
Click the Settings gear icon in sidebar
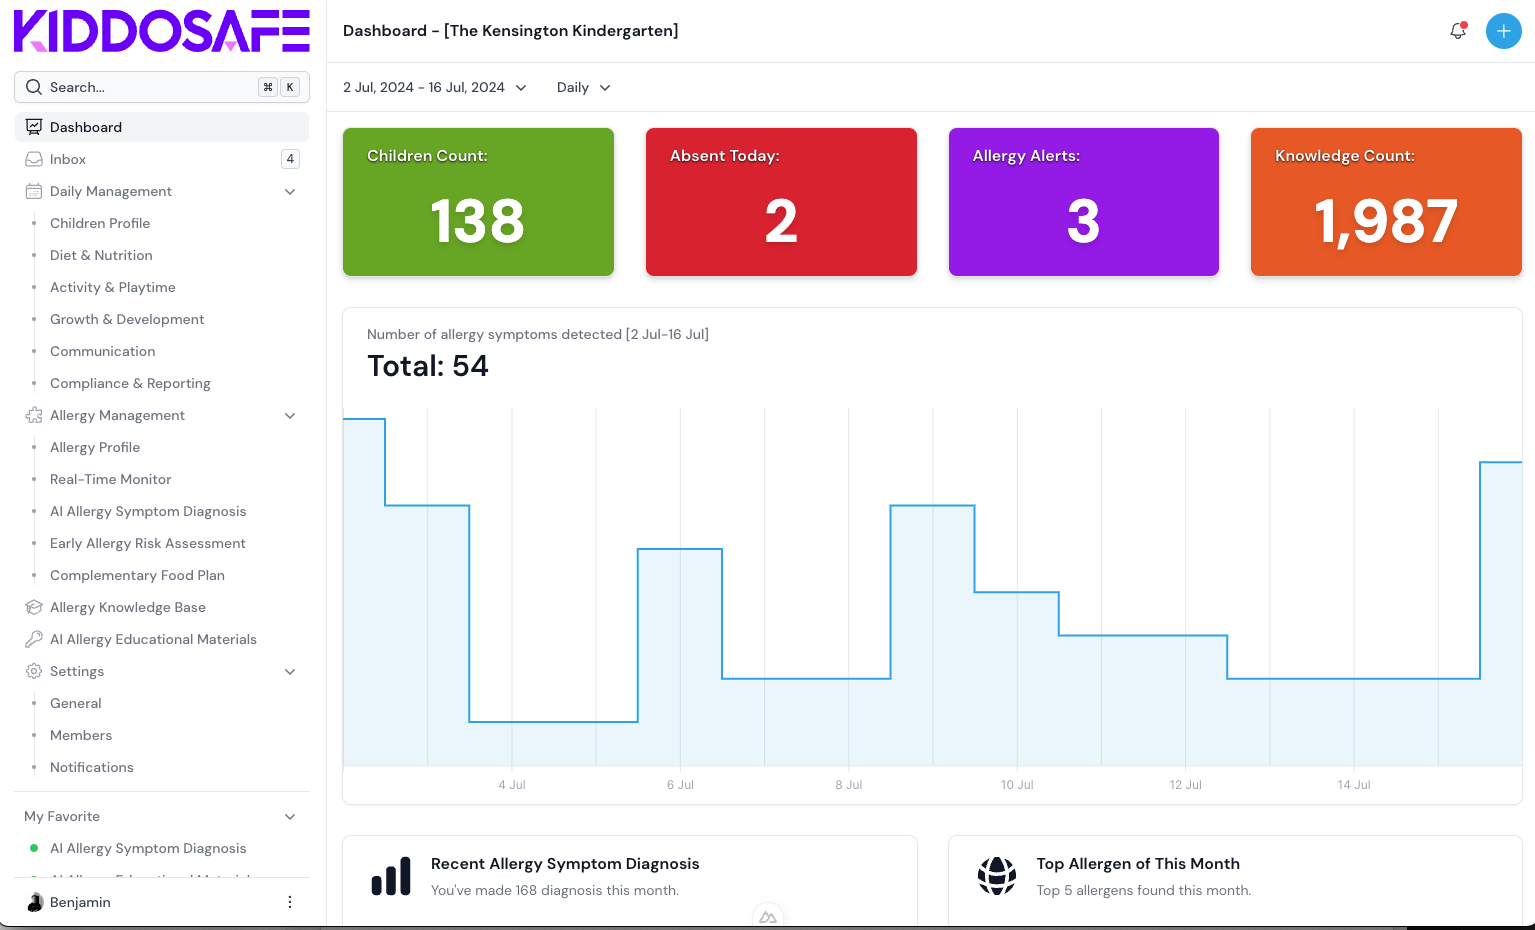pos(34,671)
